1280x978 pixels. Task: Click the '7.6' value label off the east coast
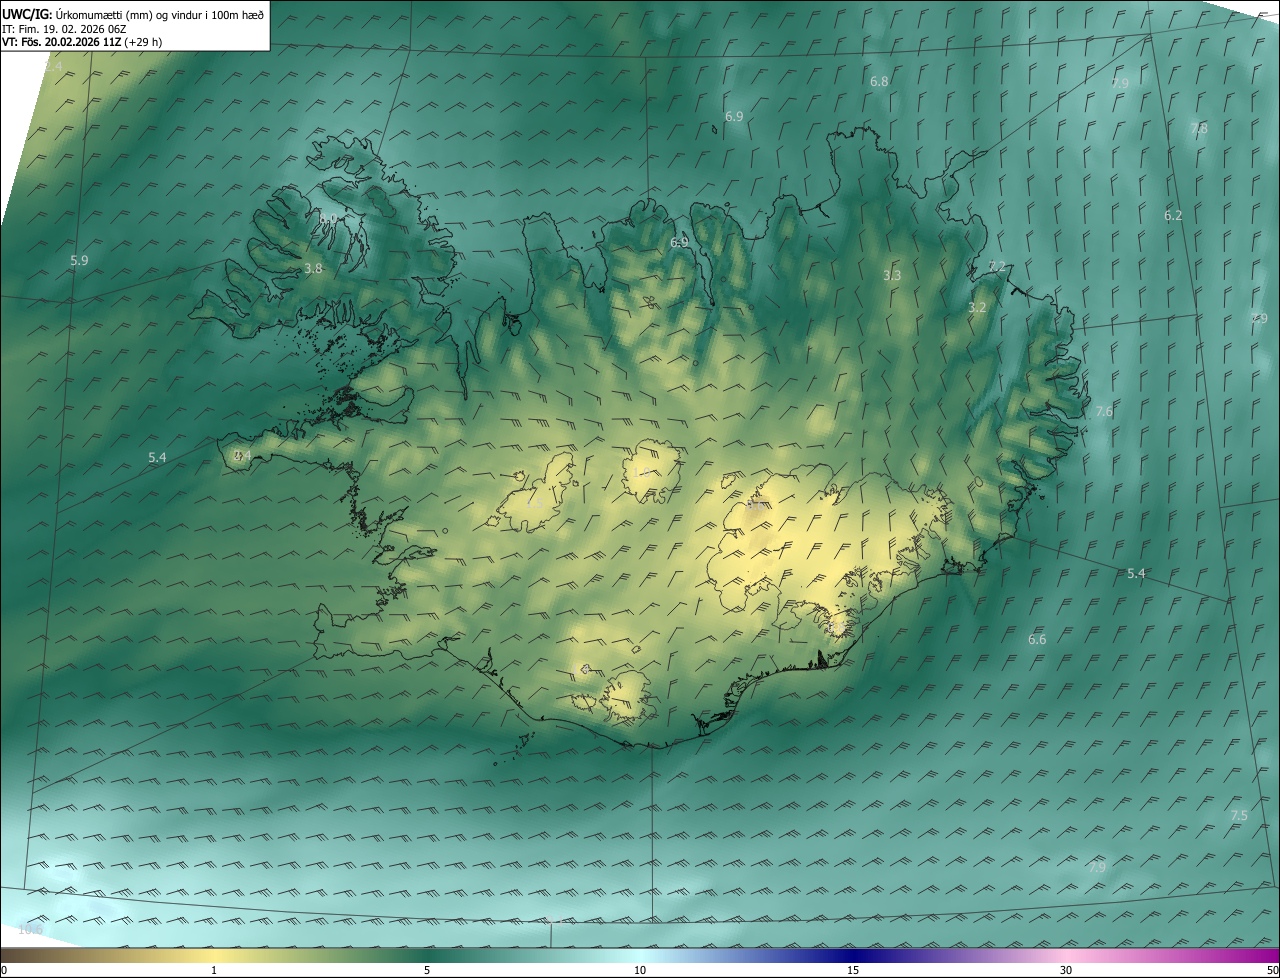[1104, 411]
